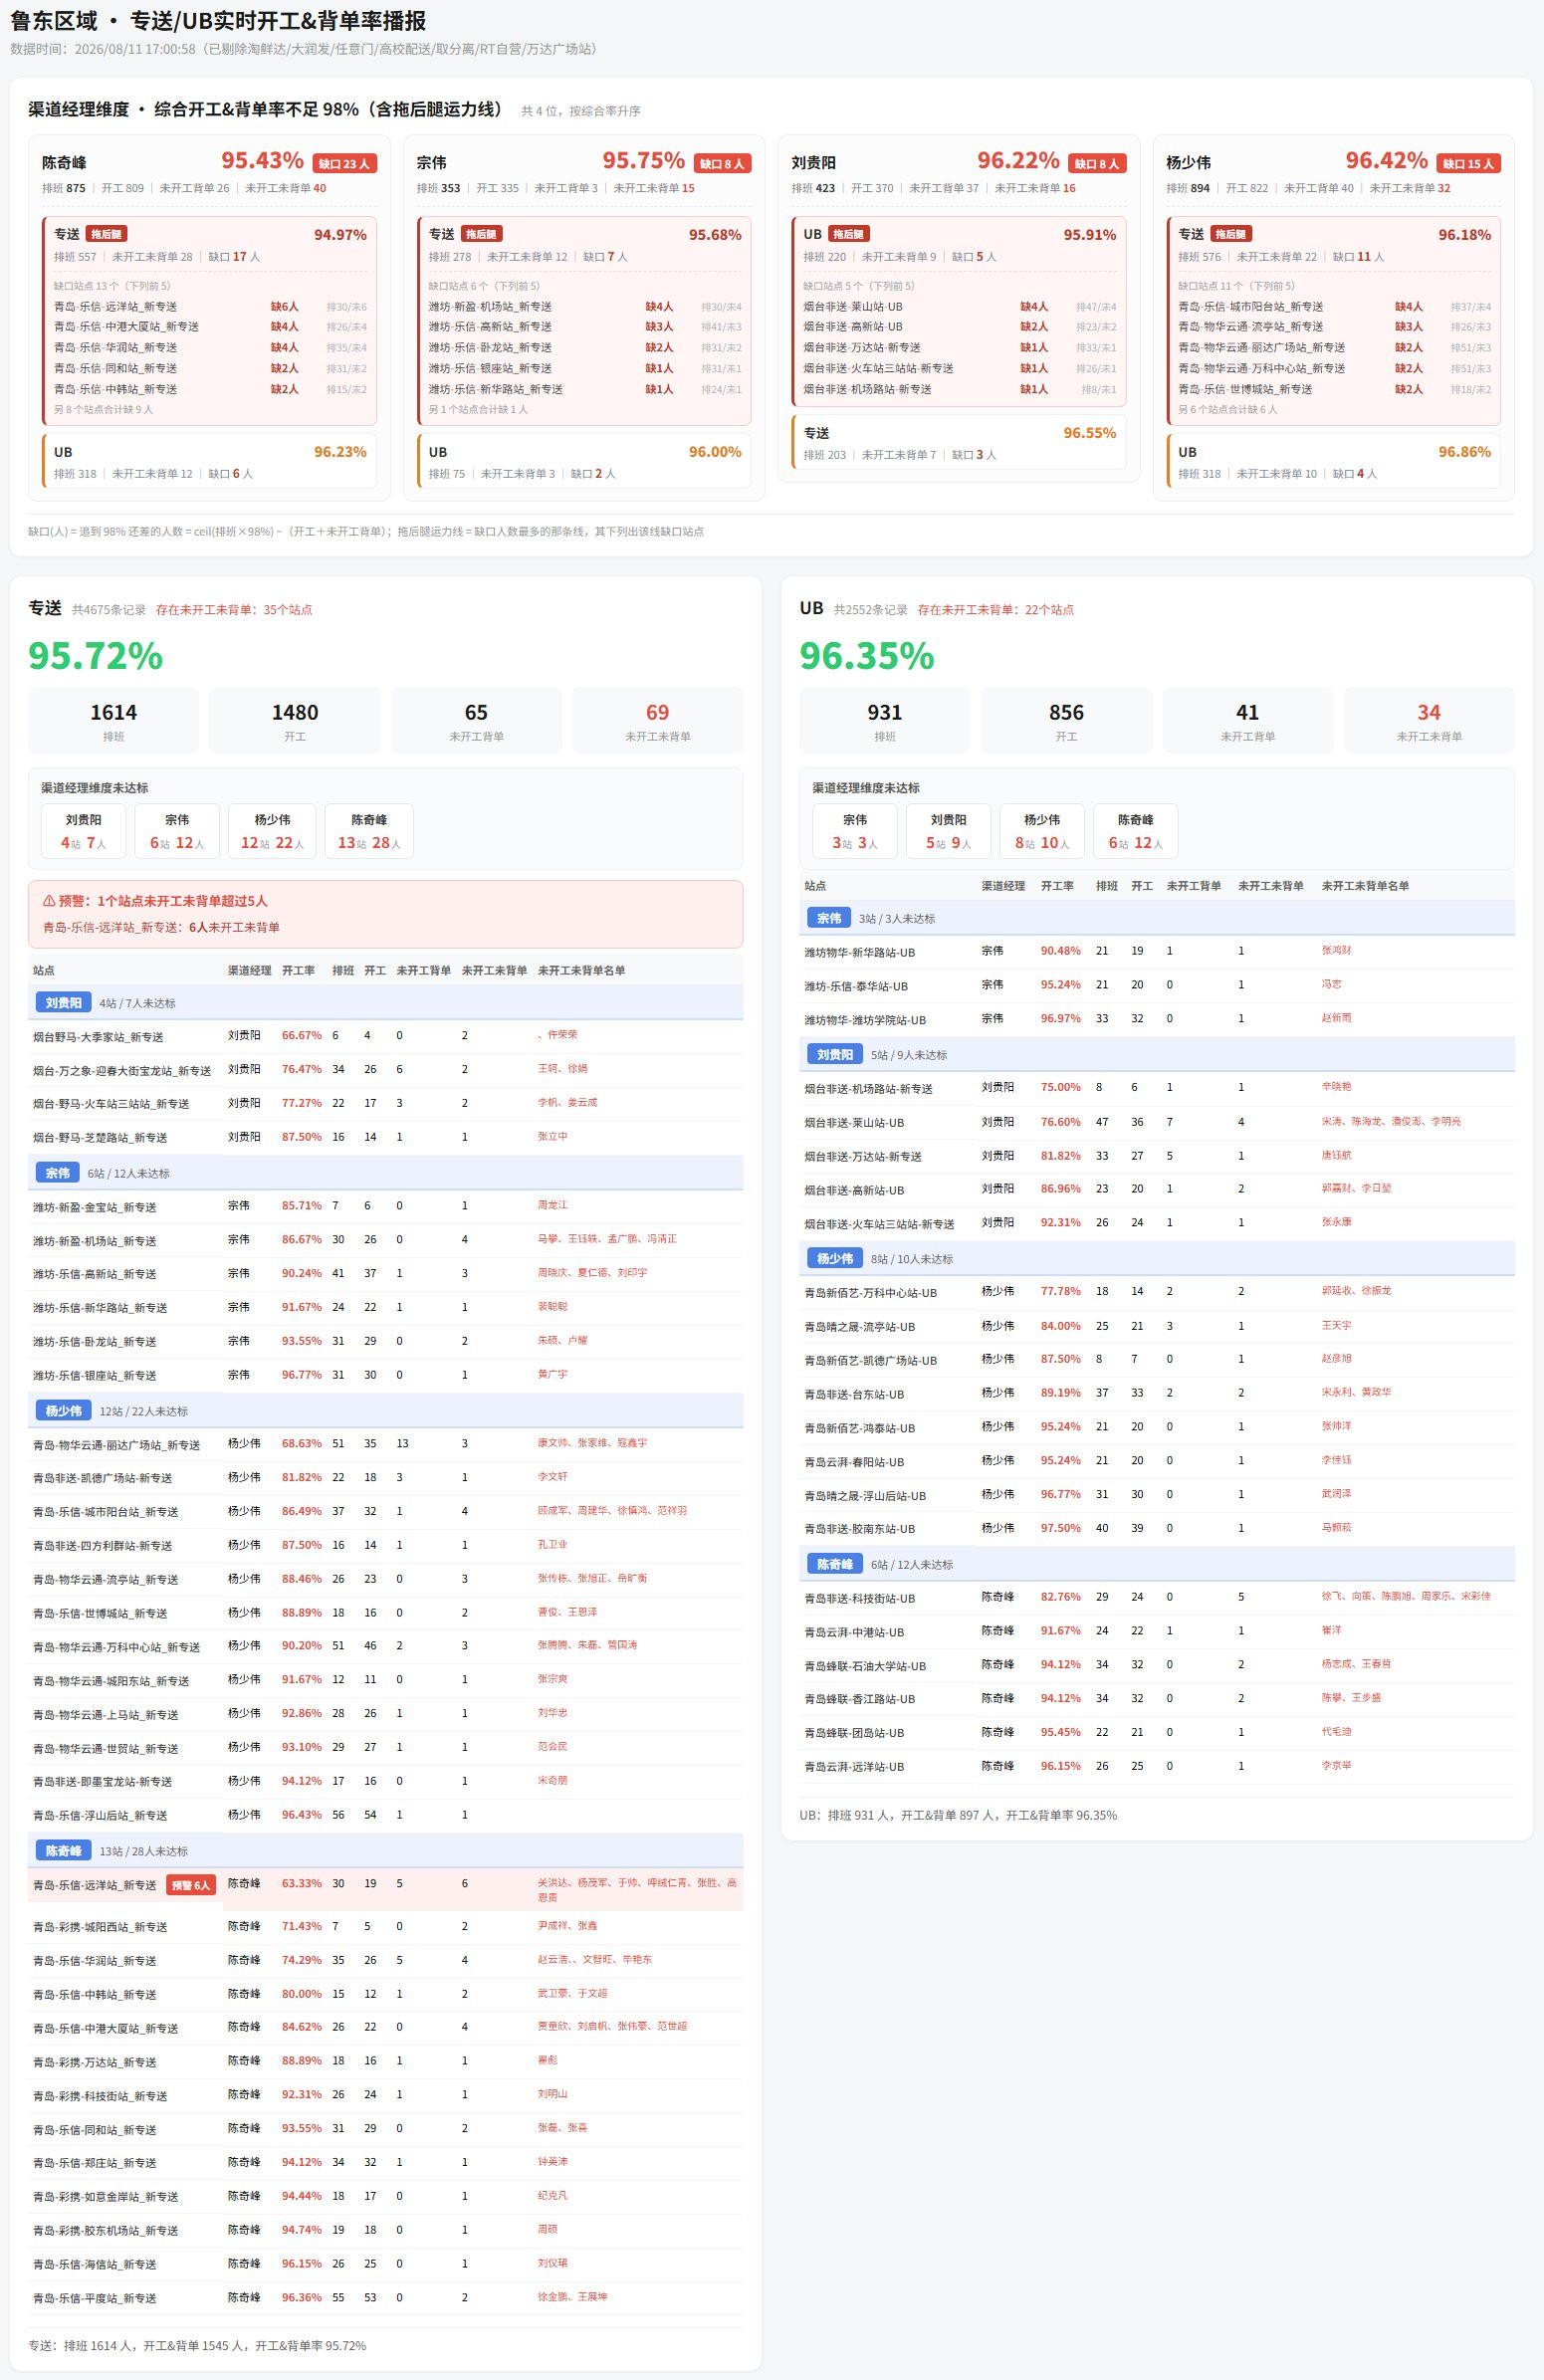Click the 65 未开工背单 tile
The width and height of the screenshot is (1544, 2380).
tap(476, 721)
